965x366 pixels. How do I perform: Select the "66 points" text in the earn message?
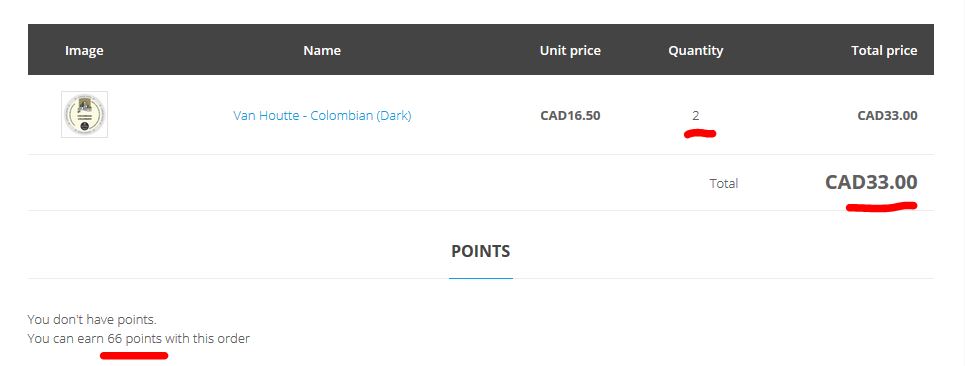(135, 338)
